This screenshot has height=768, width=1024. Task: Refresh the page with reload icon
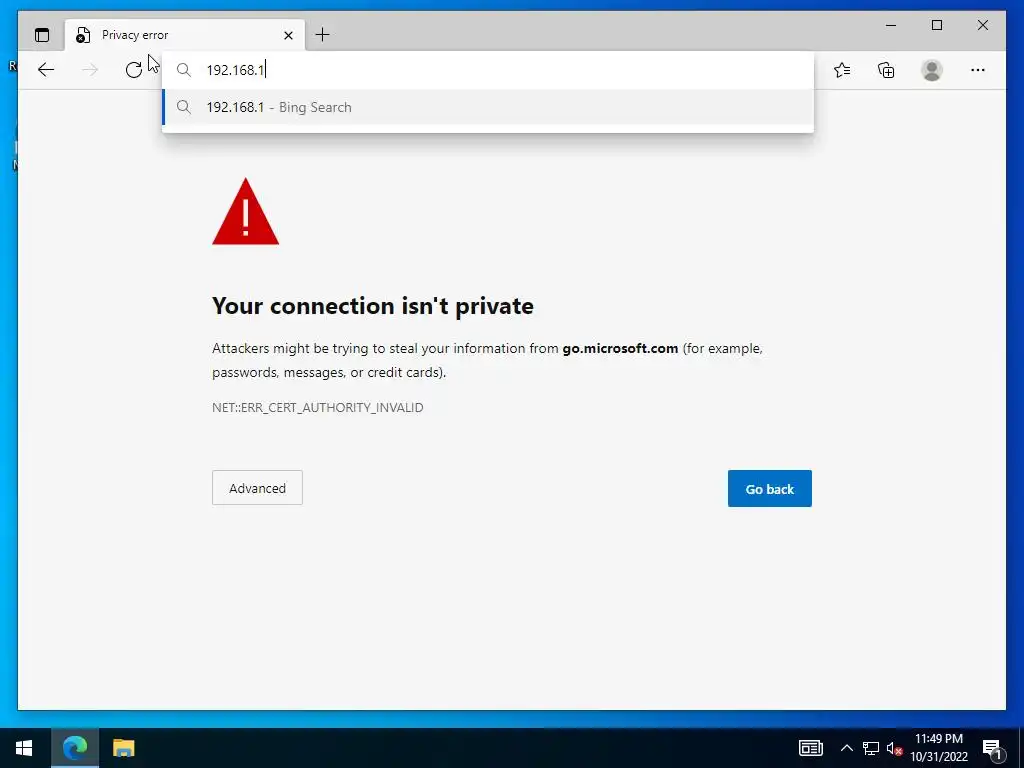coord(134,70)
